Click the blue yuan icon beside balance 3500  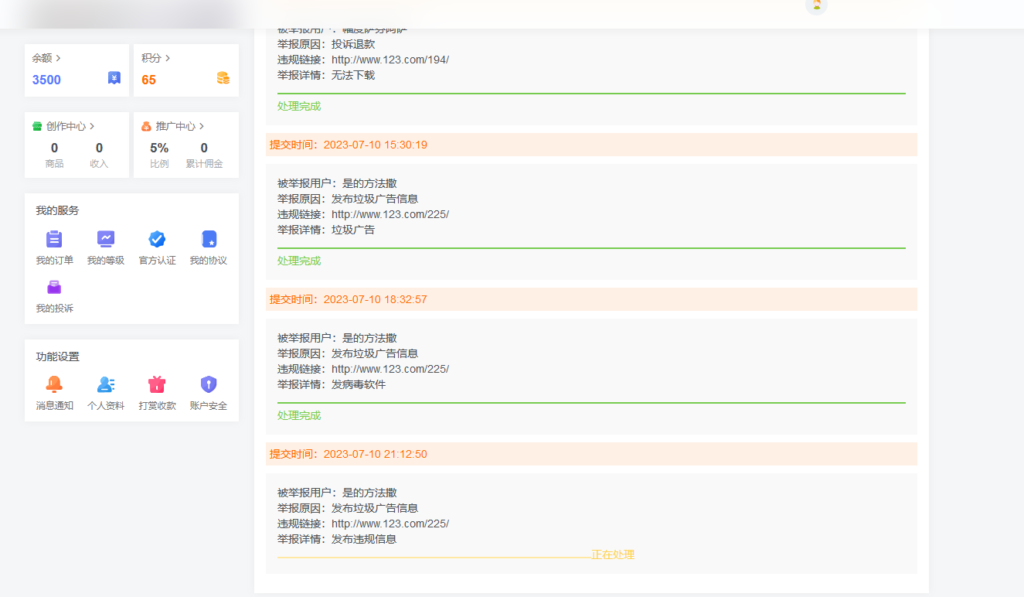(115, 78)
